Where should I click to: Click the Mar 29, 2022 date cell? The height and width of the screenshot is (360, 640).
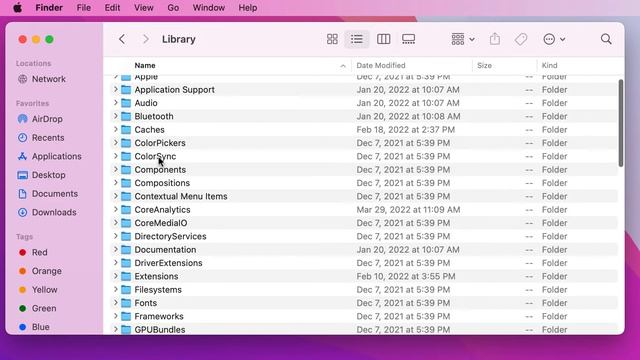tap(408, 210)
